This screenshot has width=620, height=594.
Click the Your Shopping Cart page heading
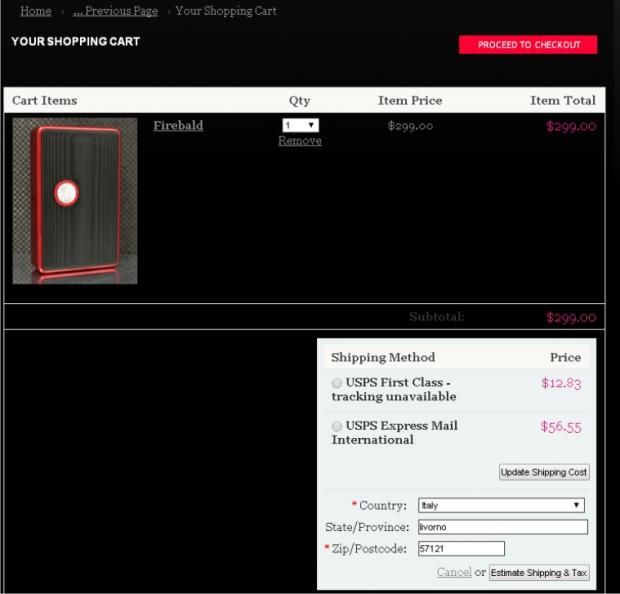pos(76,42)
